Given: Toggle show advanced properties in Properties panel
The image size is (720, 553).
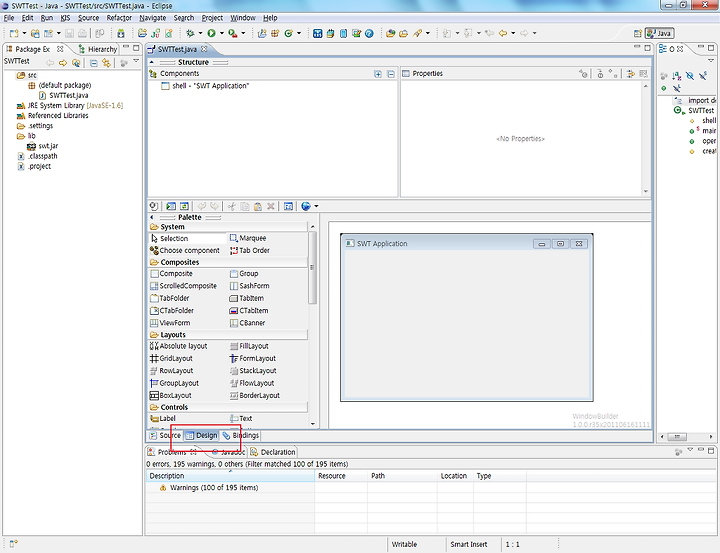Looking at the screenshot, I should tap(630, 73).
